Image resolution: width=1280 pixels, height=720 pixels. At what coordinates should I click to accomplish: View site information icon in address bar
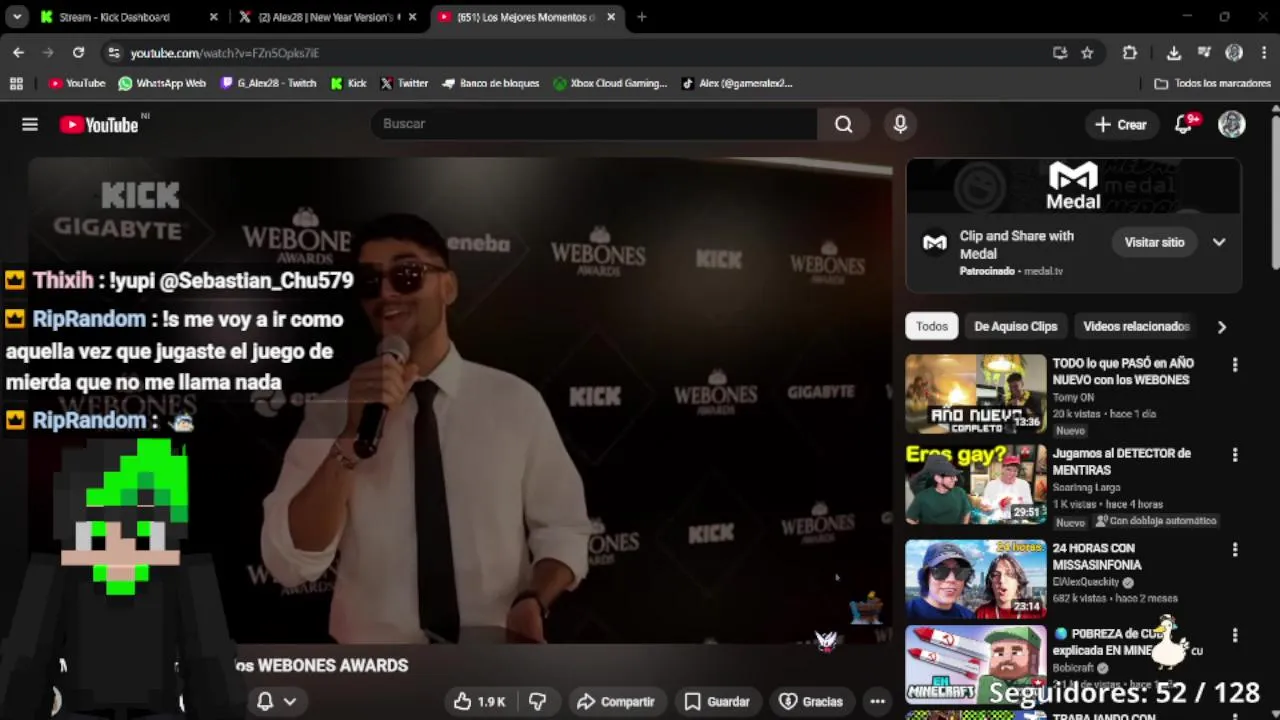113,52
